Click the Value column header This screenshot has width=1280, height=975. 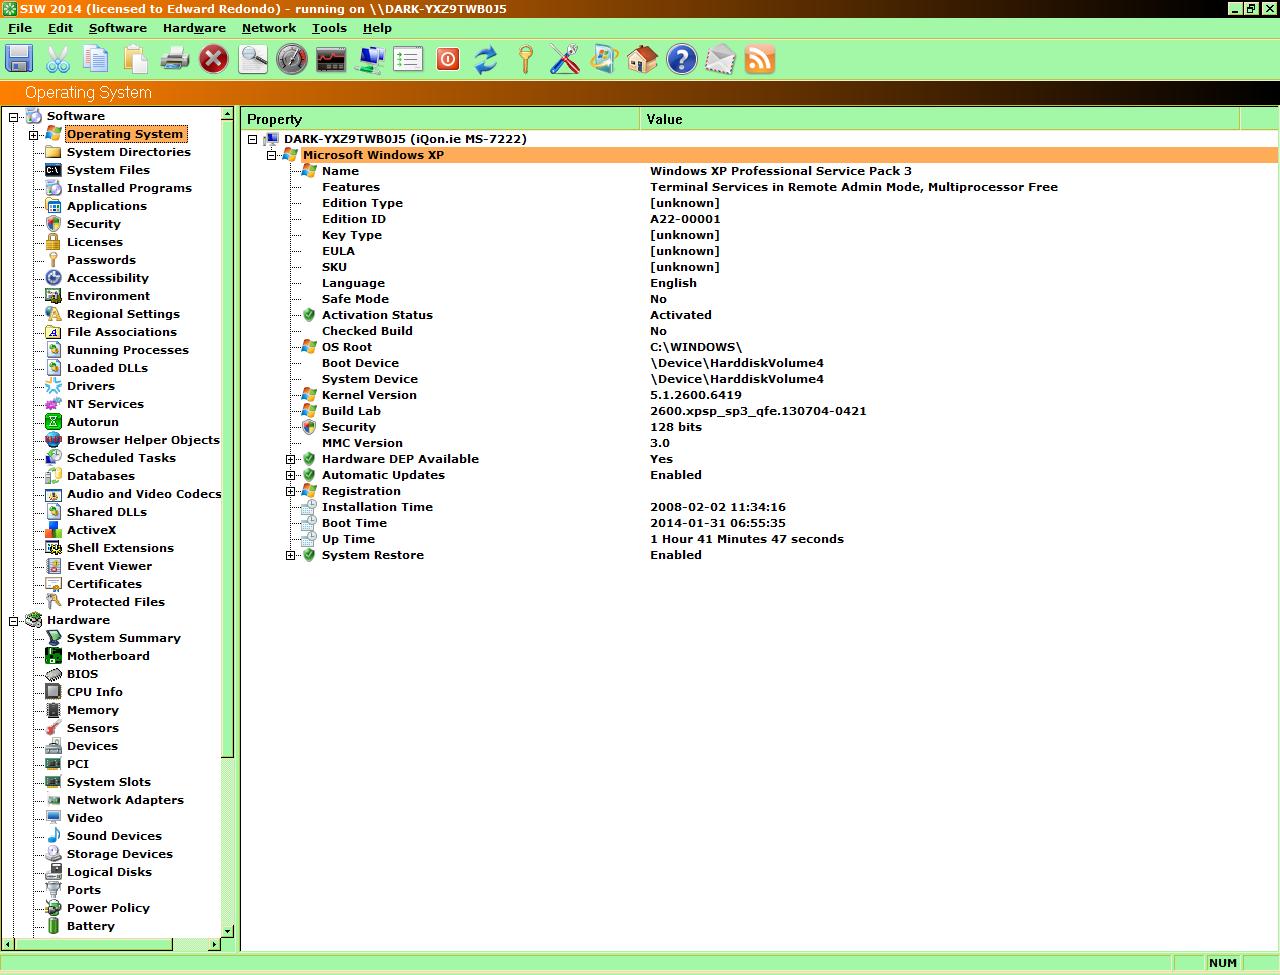coord(939,119)
